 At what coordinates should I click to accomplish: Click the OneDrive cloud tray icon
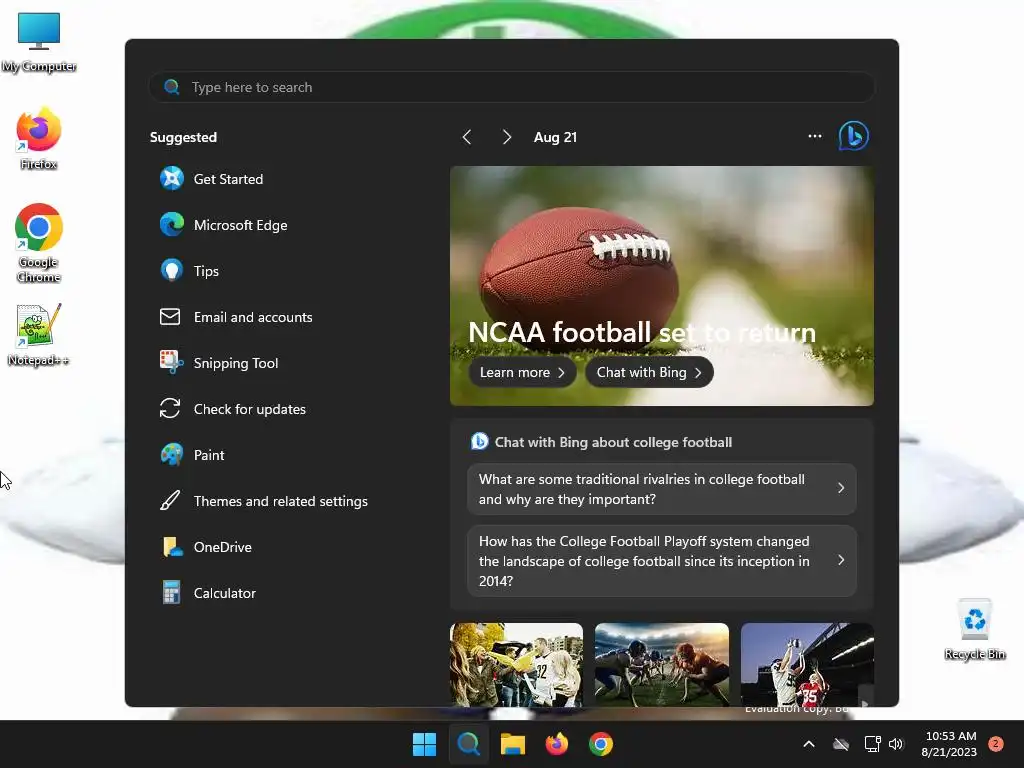(x=841, y=744)
